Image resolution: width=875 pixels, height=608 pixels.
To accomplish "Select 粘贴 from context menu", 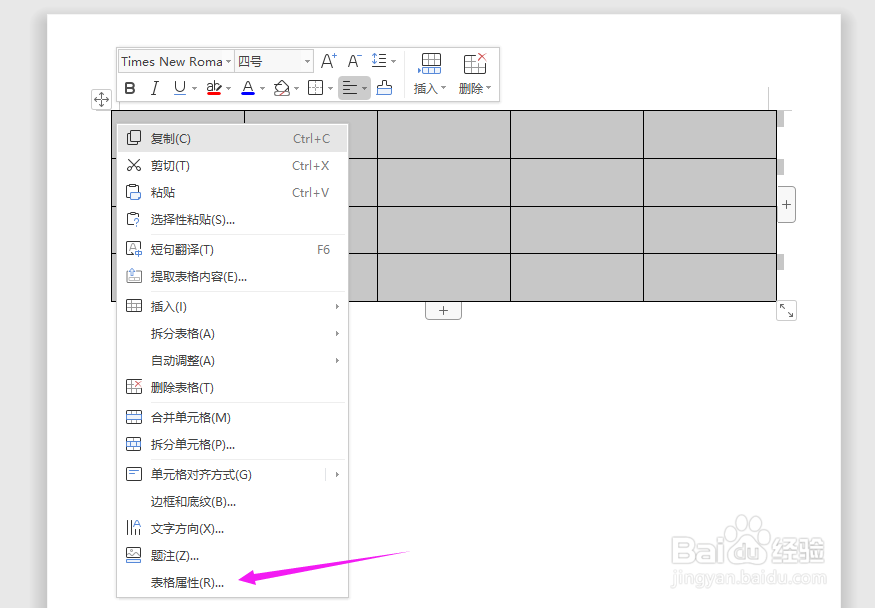I will coord(233,192).
